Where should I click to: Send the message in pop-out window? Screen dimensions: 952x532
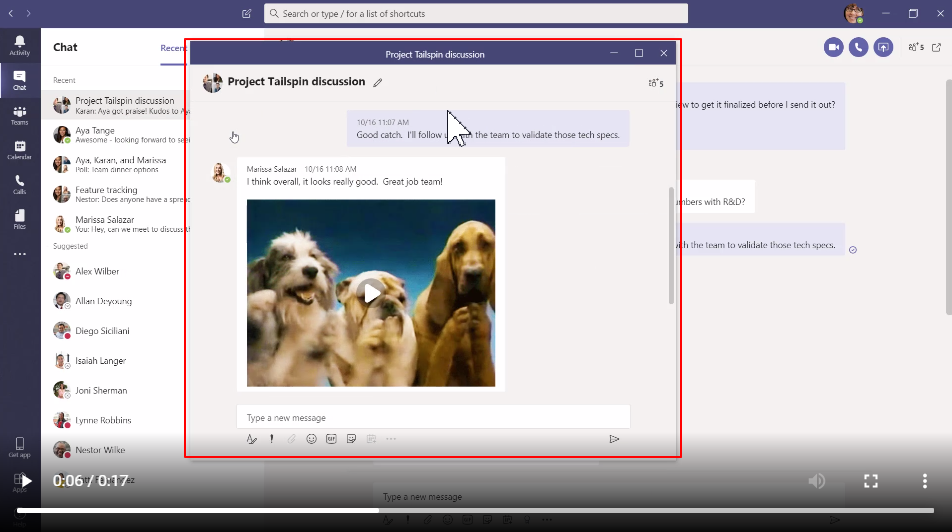(614, 439)
